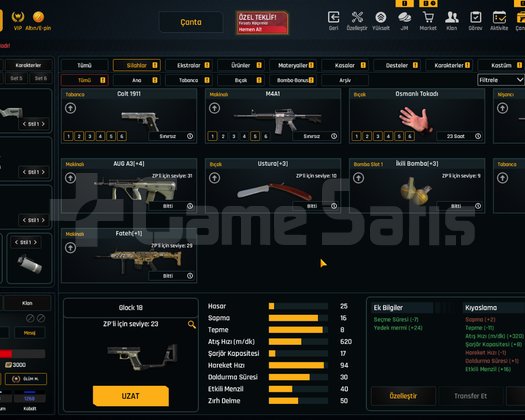525x420 pixels.
Task: Click the Zırh Delme stat bar
Action: pos(298,401)
